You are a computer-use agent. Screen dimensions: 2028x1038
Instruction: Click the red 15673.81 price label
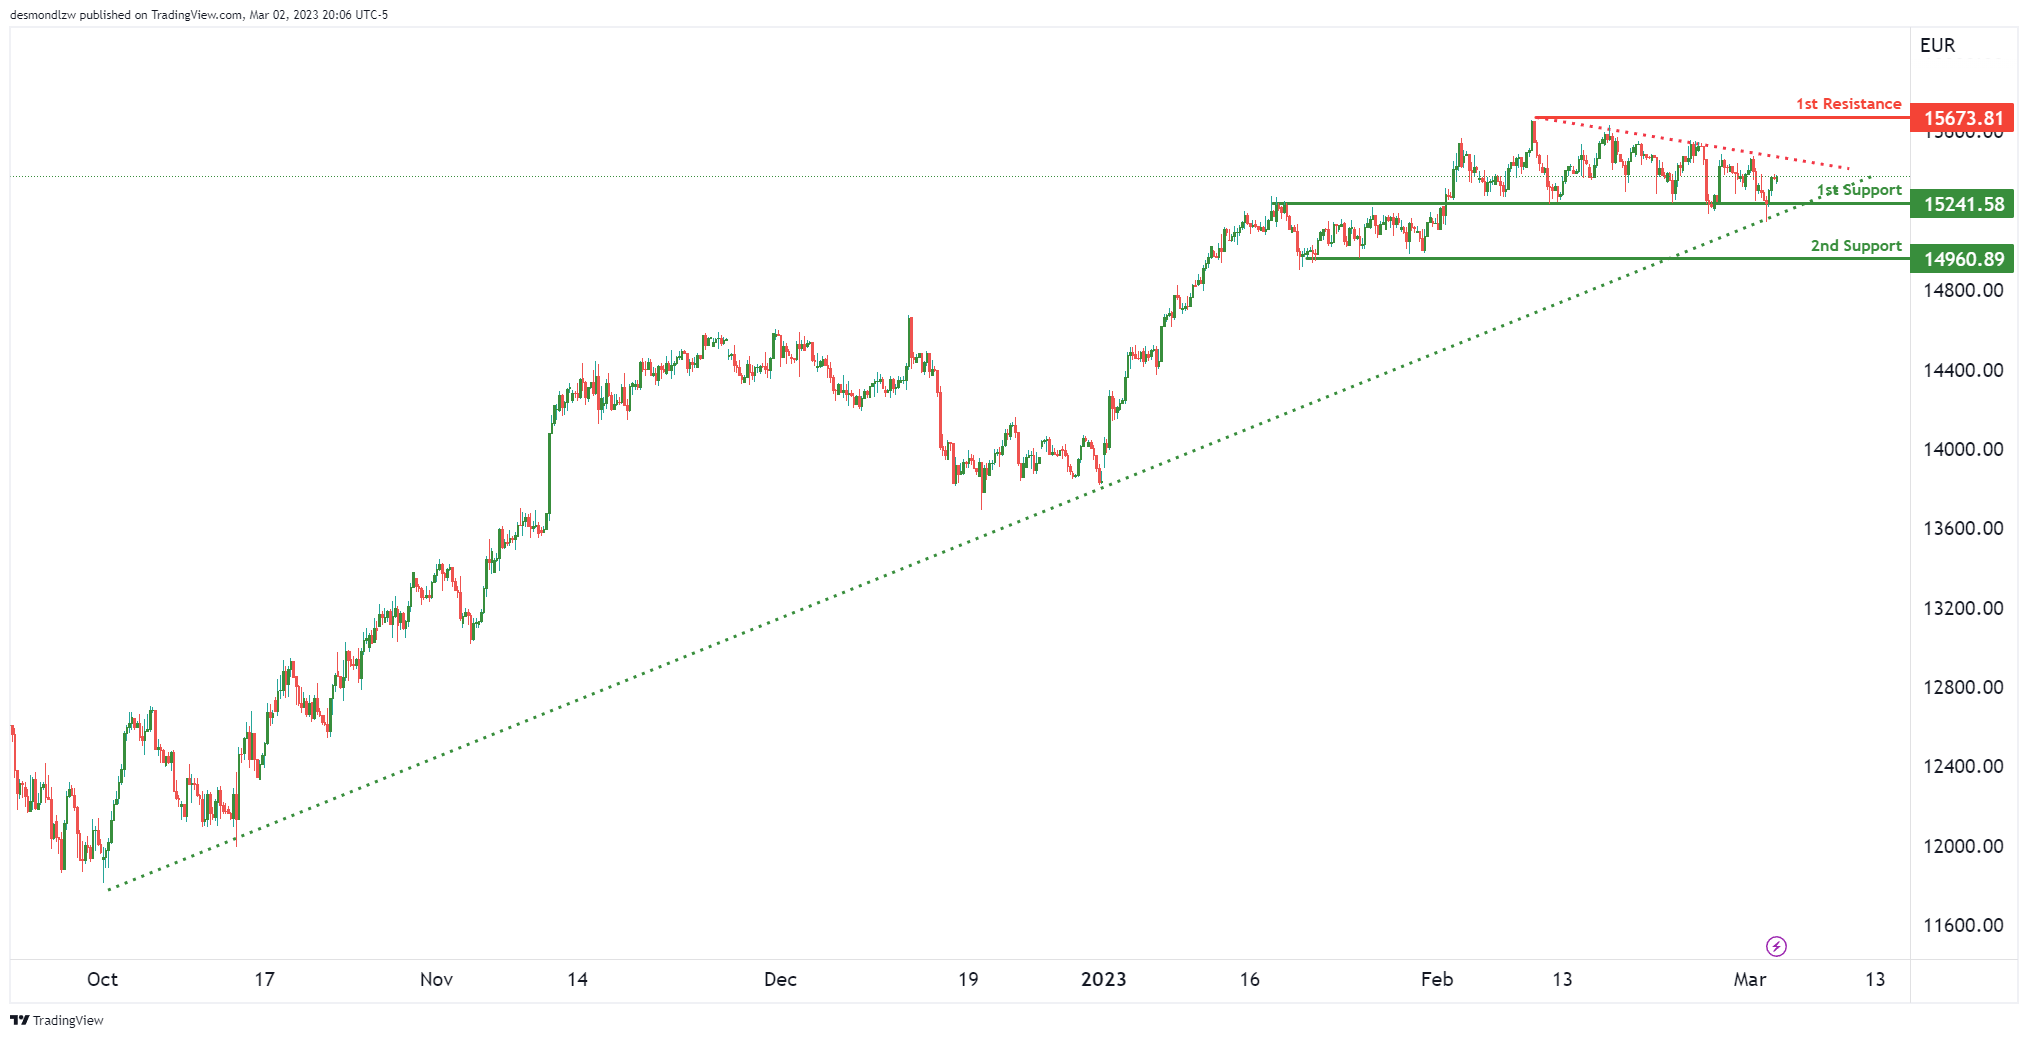[x=1962, y=118]
